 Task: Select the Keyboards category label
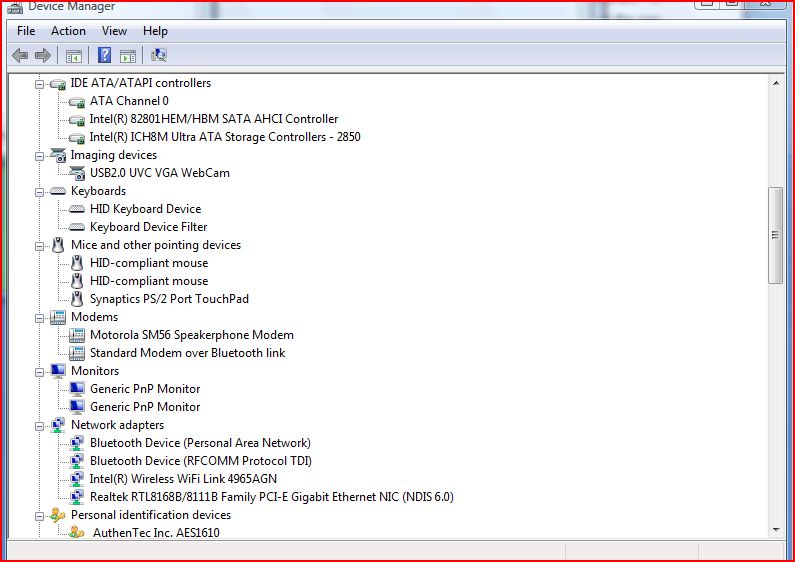click(98, 191)
